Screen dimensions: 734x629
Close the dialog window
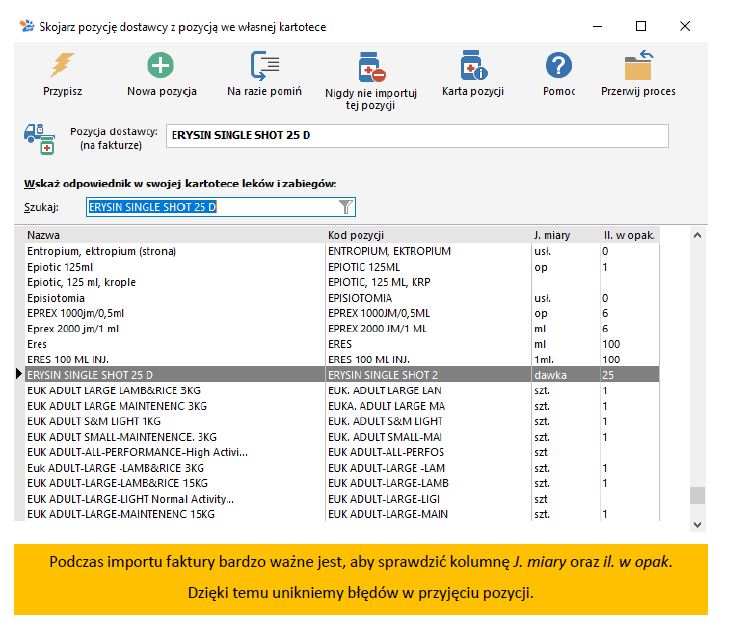[x=685, y=26]
